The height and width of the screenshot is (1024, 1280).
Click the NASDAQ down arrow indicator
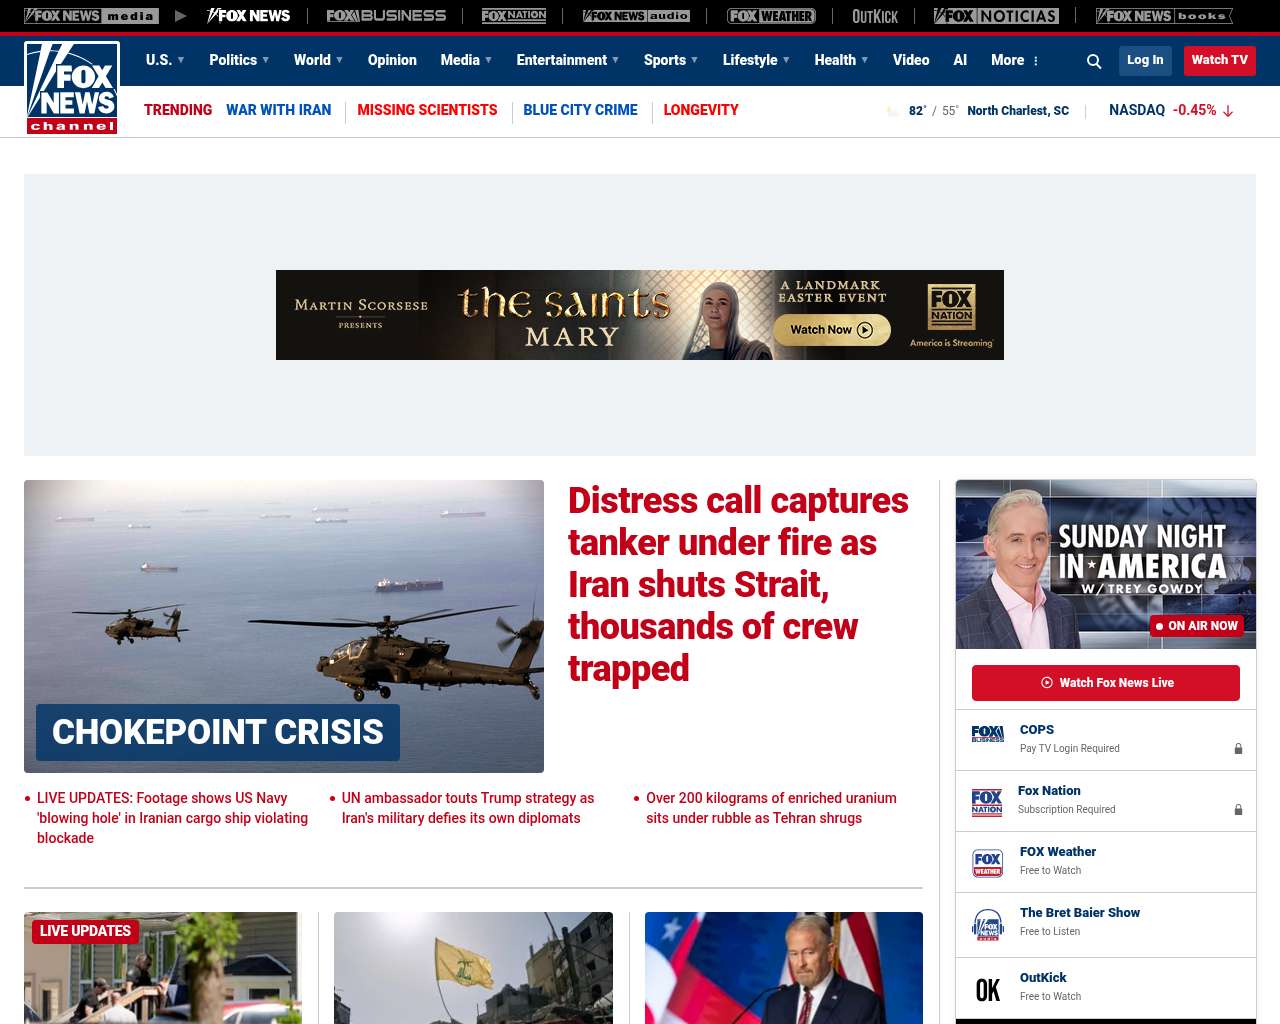coord(1228,111)
